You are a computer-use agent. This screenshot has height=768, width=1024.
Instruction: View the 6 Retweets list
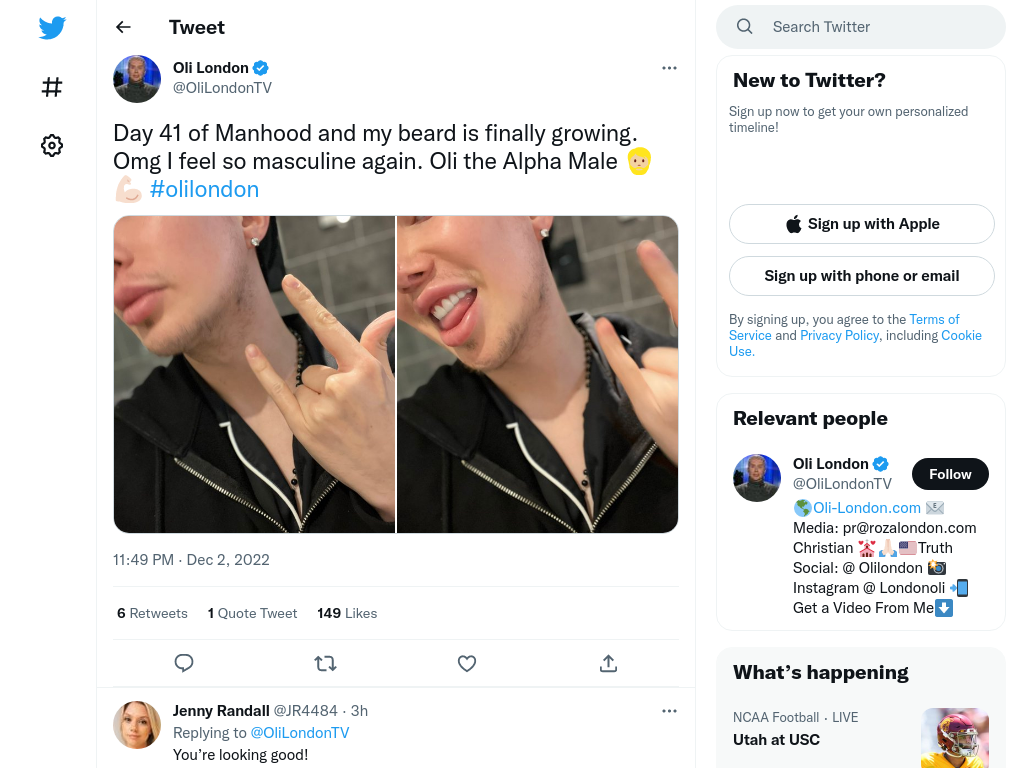point(152,613)
